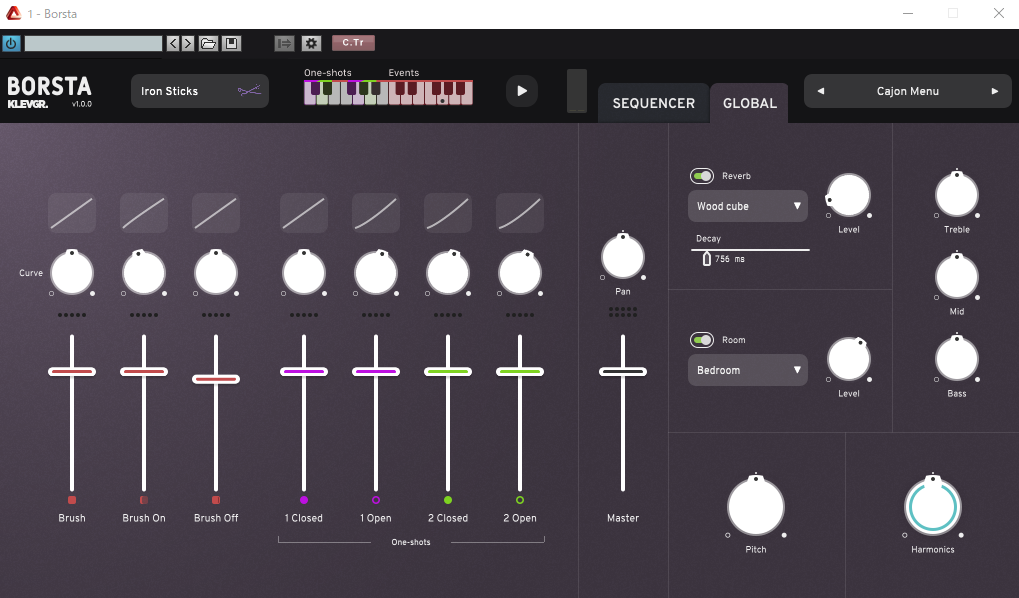
Task: Click the vertical level meter beside play
Action: [577, 90]
